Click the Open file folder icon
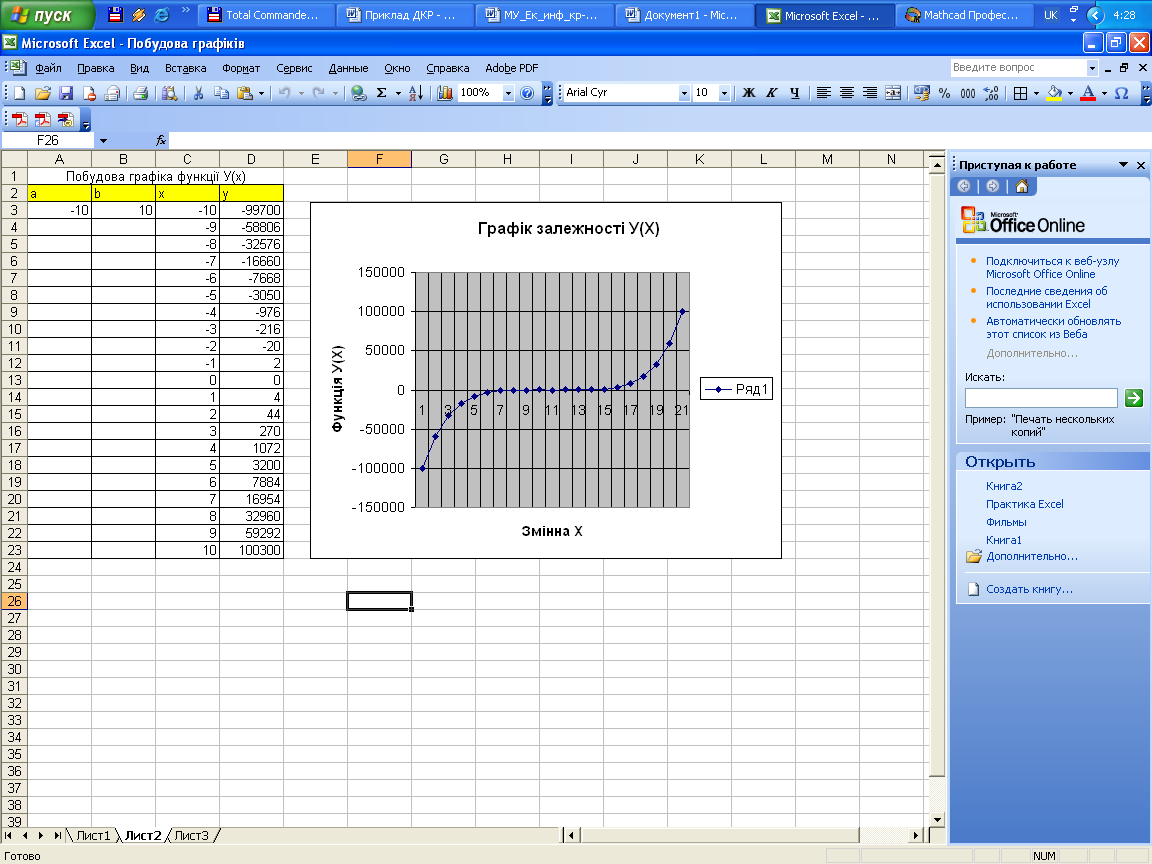1152x864 pixels. [43, 93]
